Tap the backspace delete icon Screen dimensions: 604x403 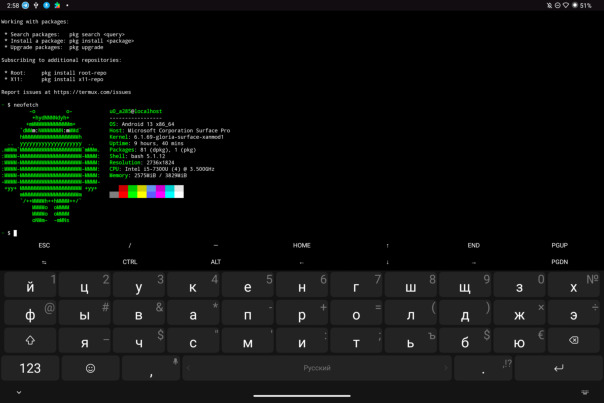[571, 341]
